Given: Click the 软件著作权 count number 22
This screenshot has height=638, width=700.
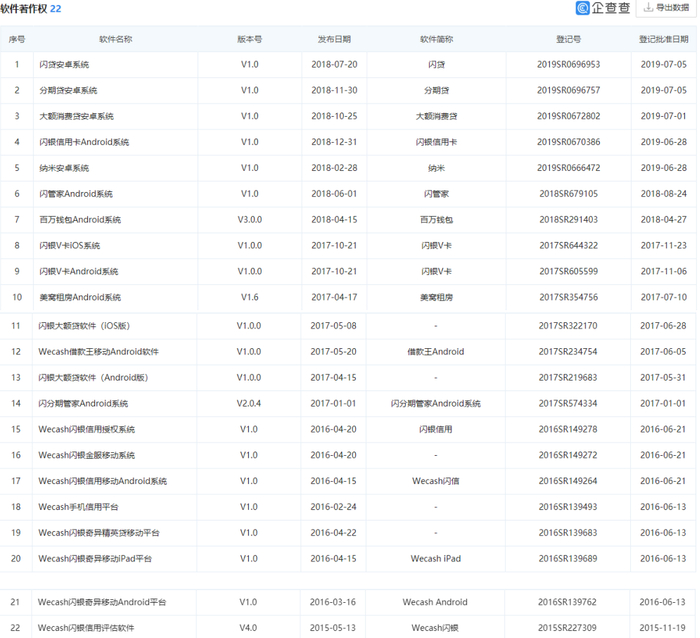Looking at the screenshot, I should pyautogui.click(x=55, y=9).
